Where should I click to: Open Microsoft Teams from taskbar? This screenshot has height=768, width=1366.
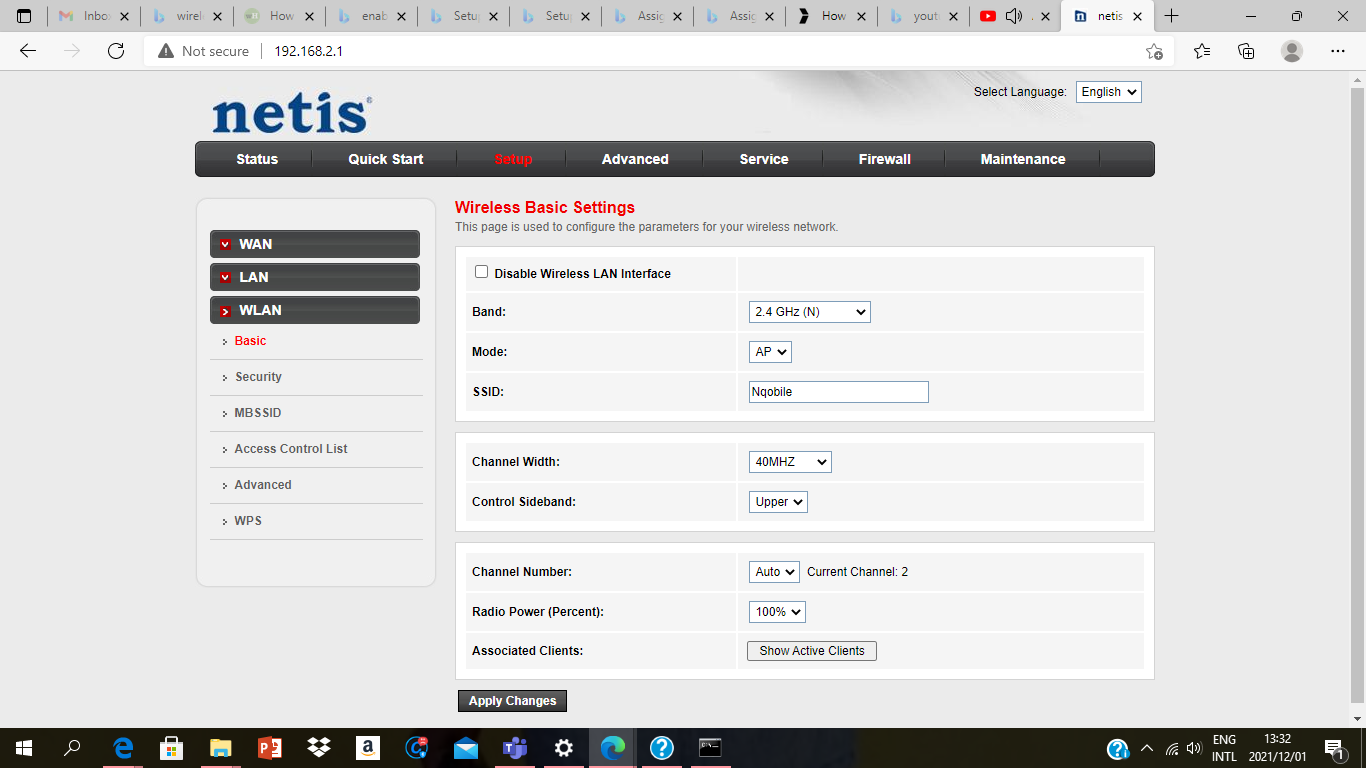point(515,747)
